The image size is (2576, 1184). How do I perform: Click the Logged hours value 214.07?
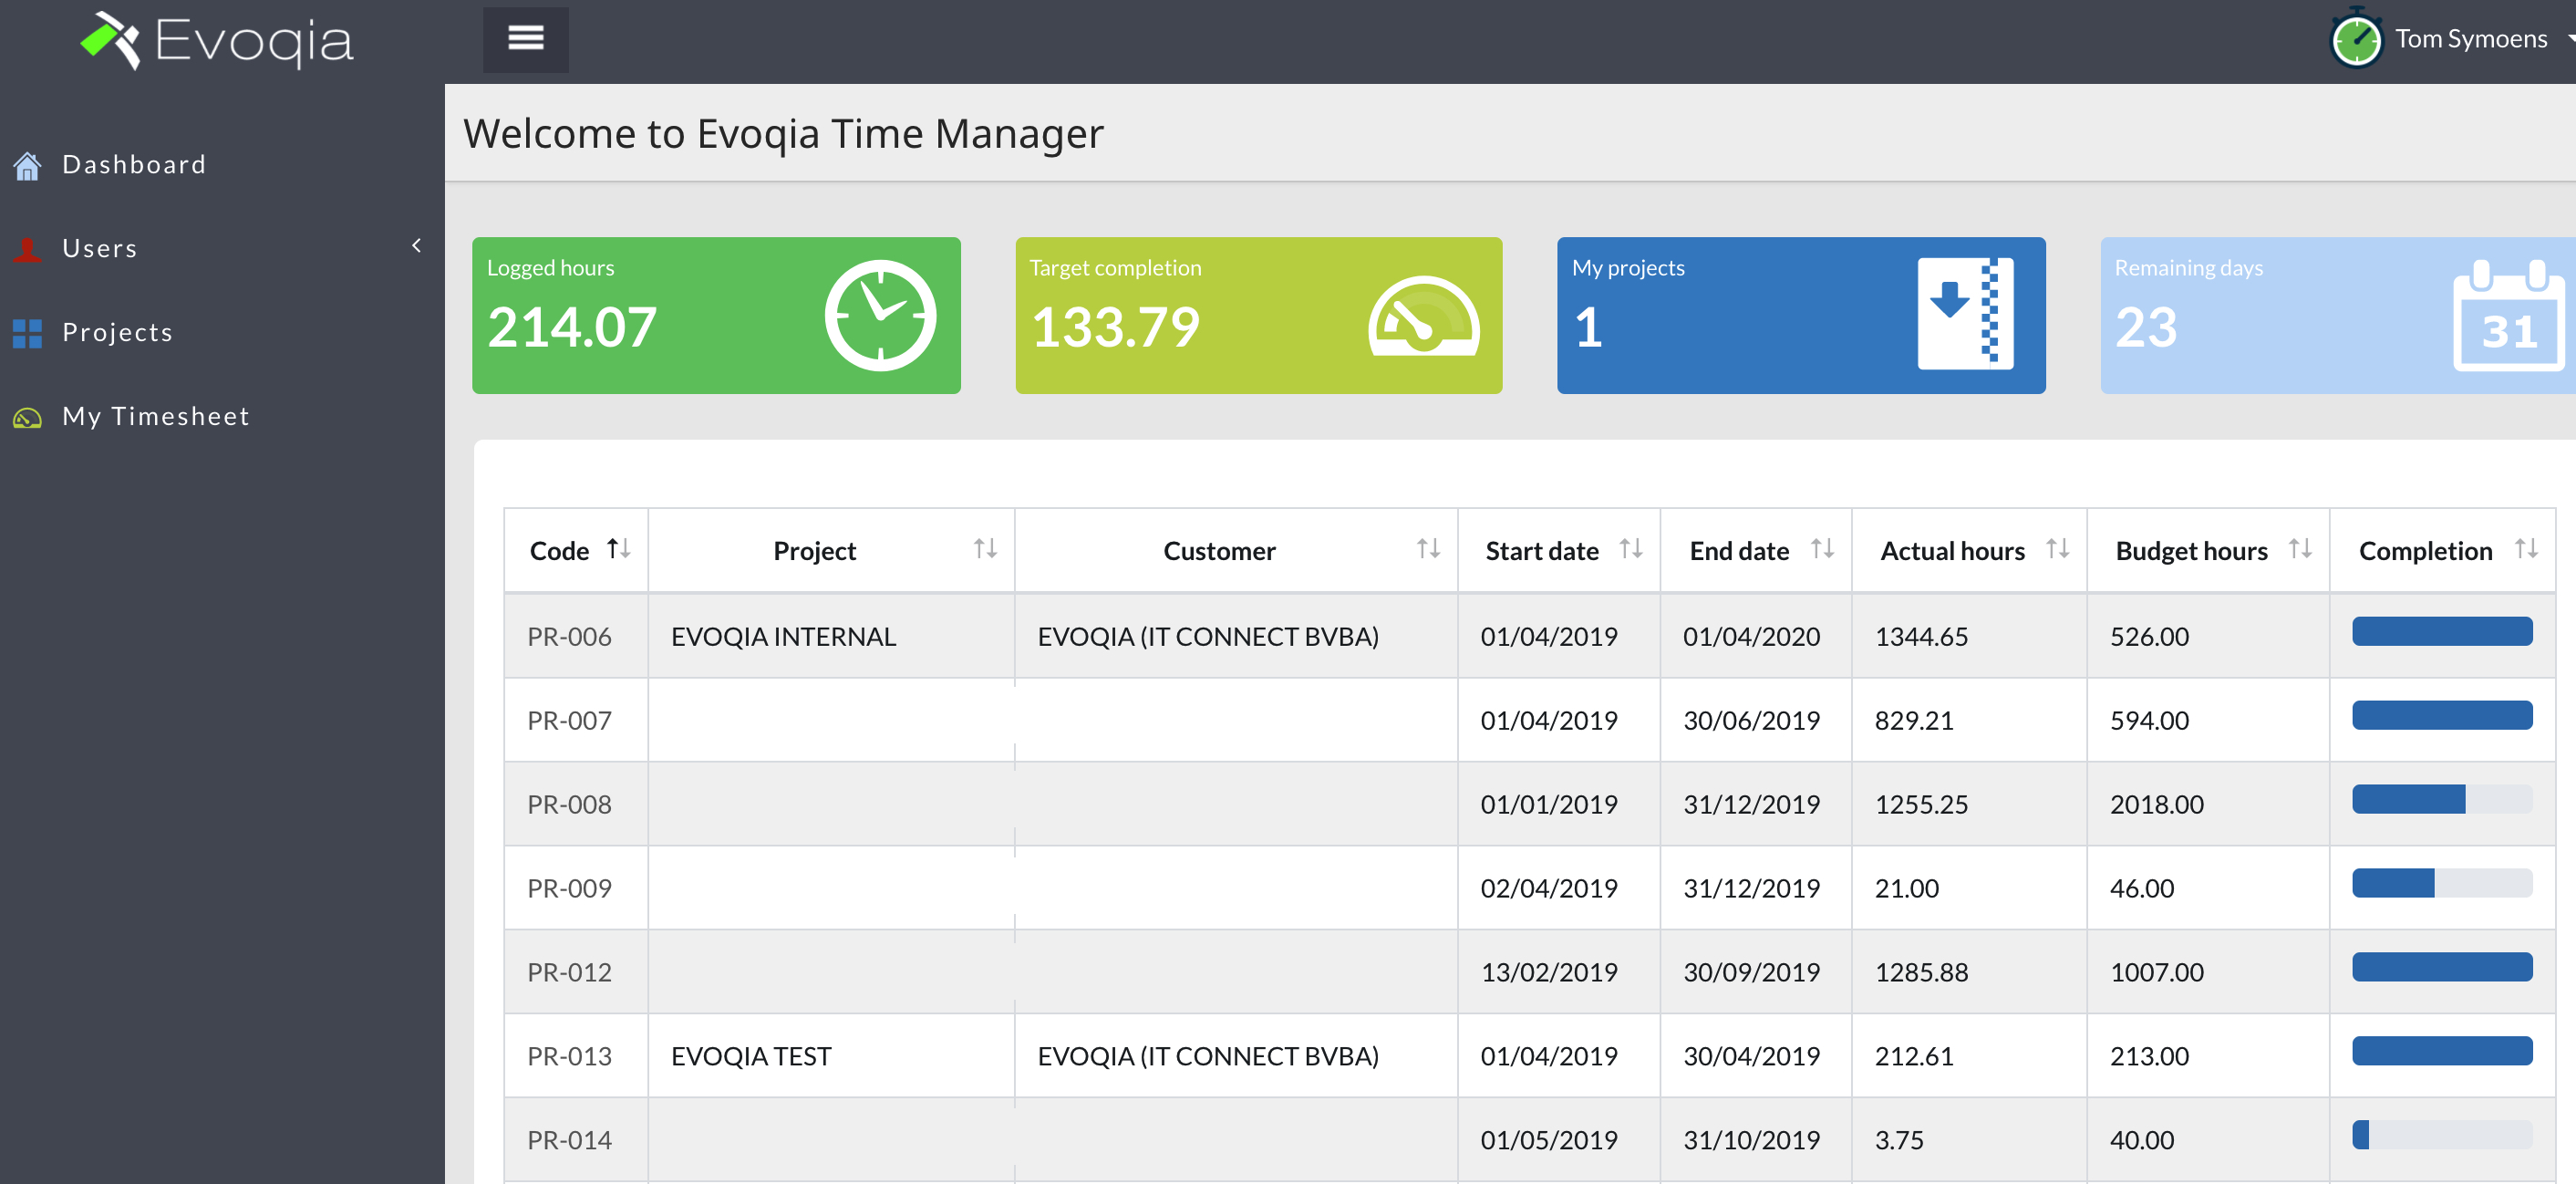coord(572,327)
